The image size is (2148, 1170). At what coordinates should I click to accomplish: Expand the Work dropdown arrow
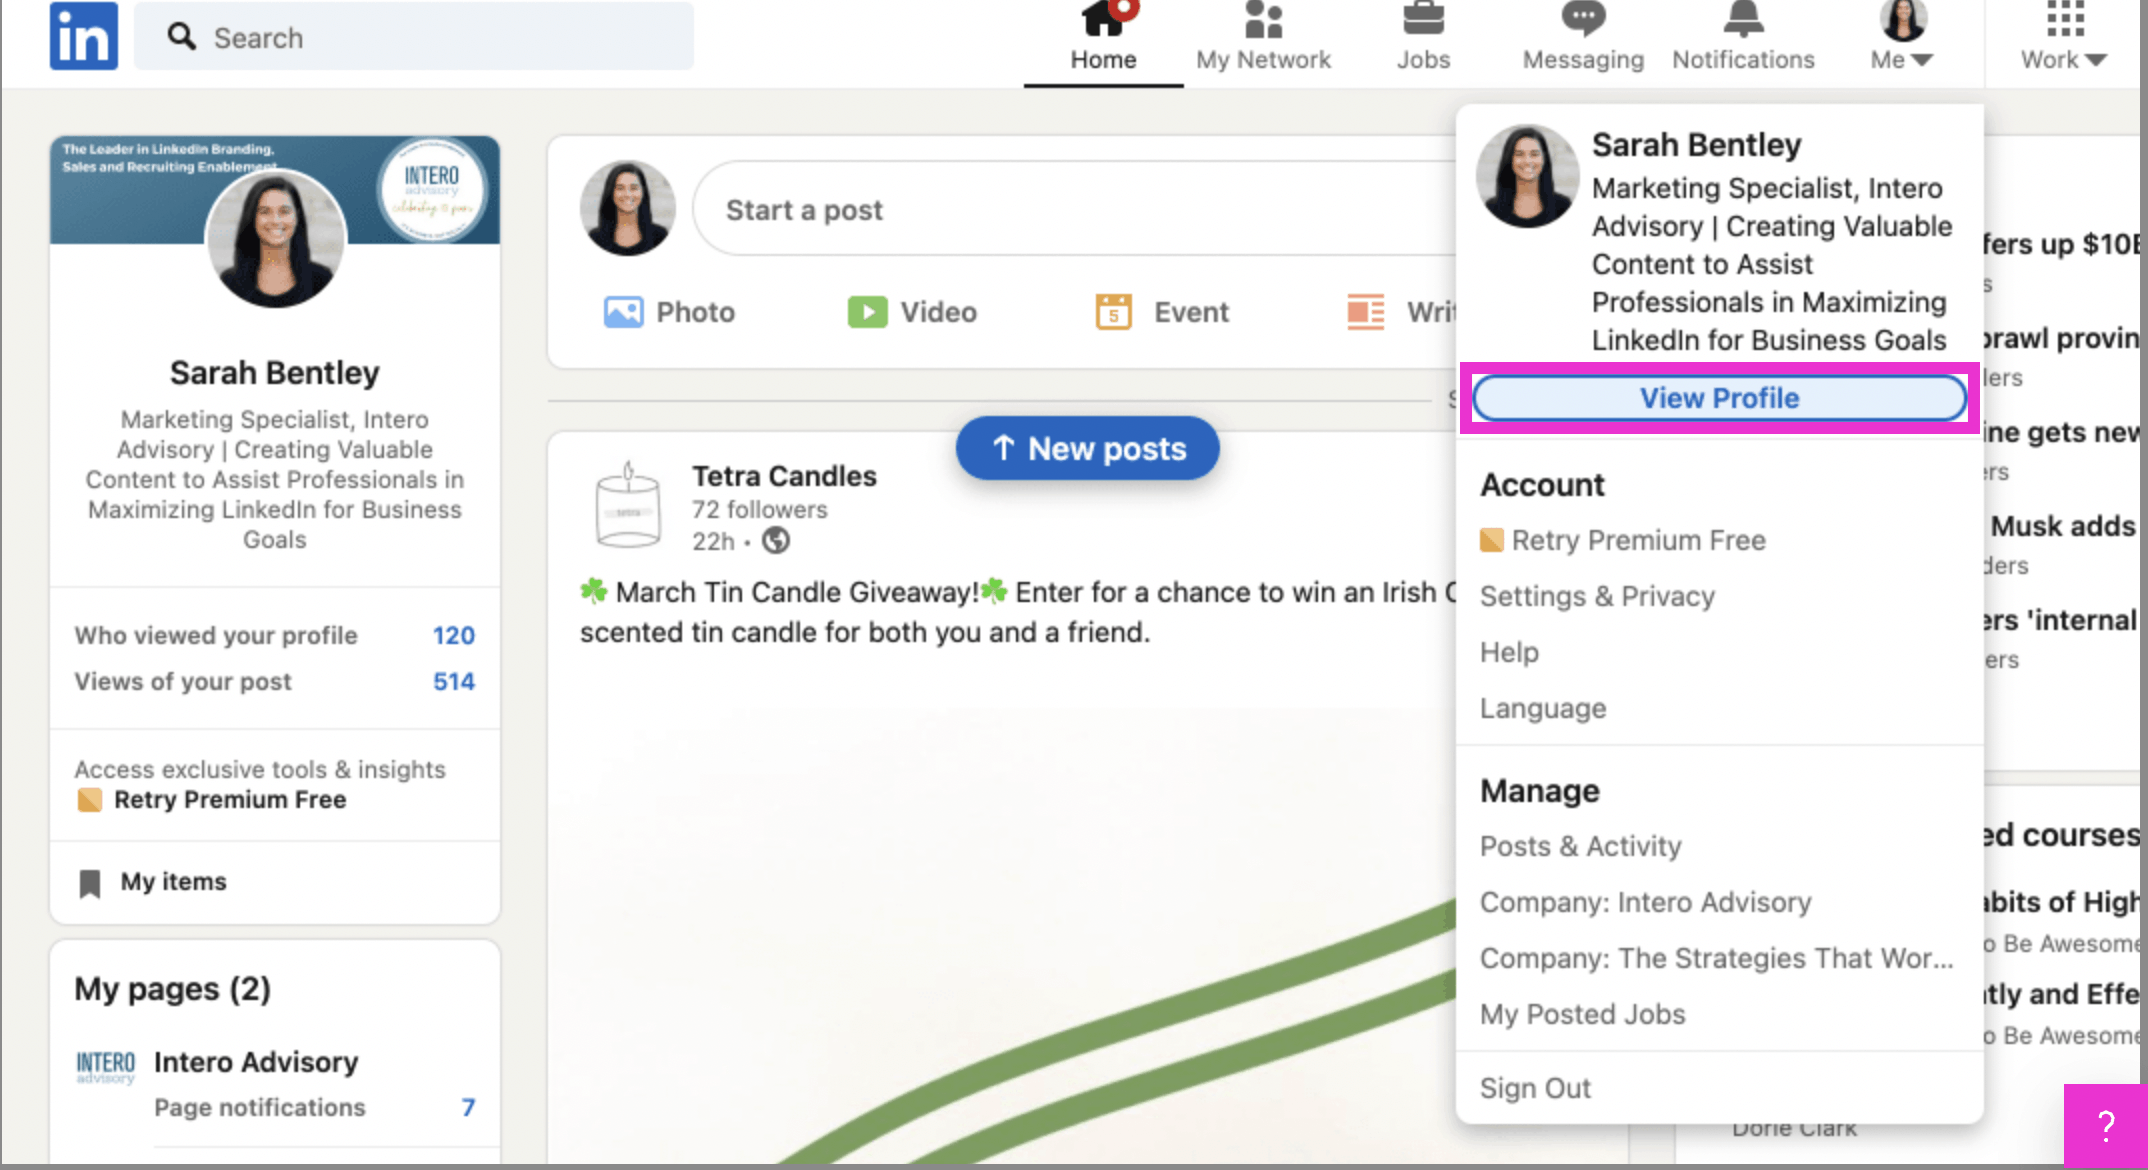click(x=2097, y=60)
